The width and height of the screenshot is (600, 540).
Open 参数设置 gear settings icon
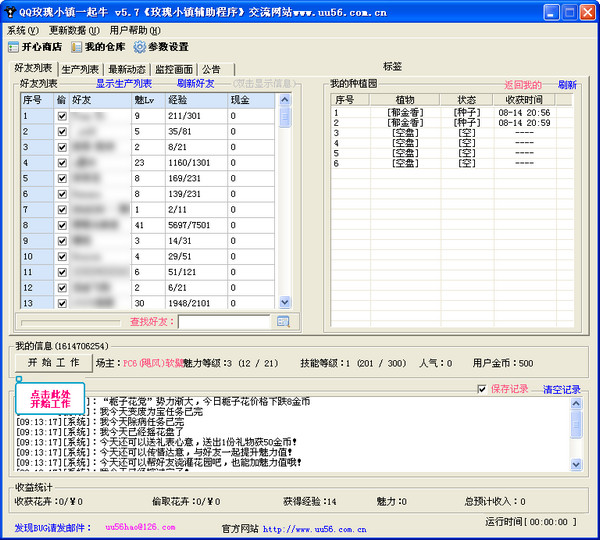(x=139, y=47)
